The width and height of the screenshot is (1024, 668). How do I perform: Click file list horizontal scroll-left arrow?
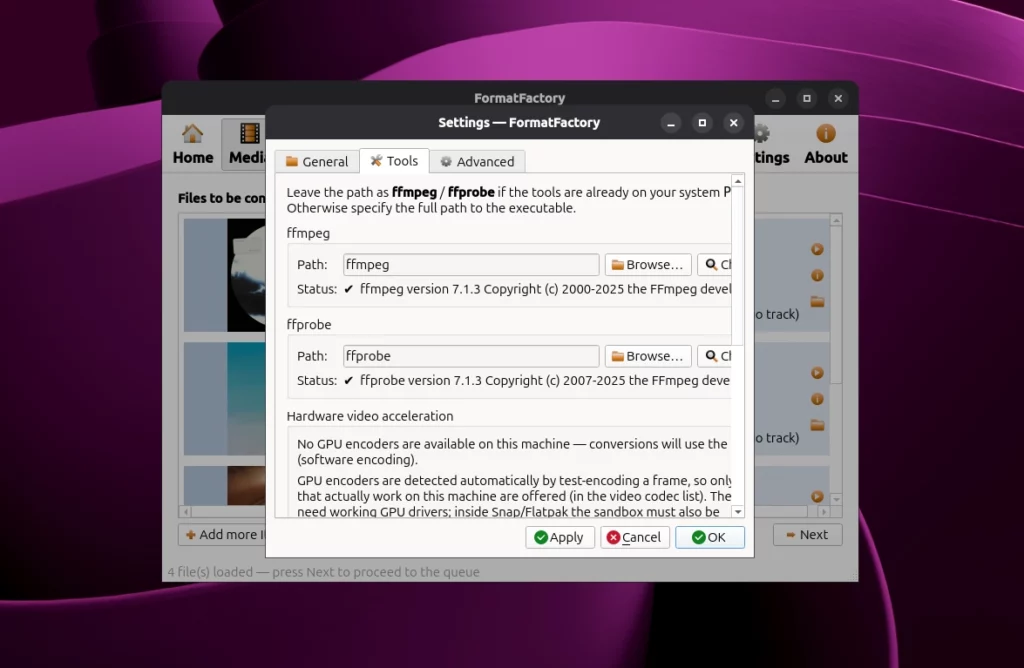[186, 512]
